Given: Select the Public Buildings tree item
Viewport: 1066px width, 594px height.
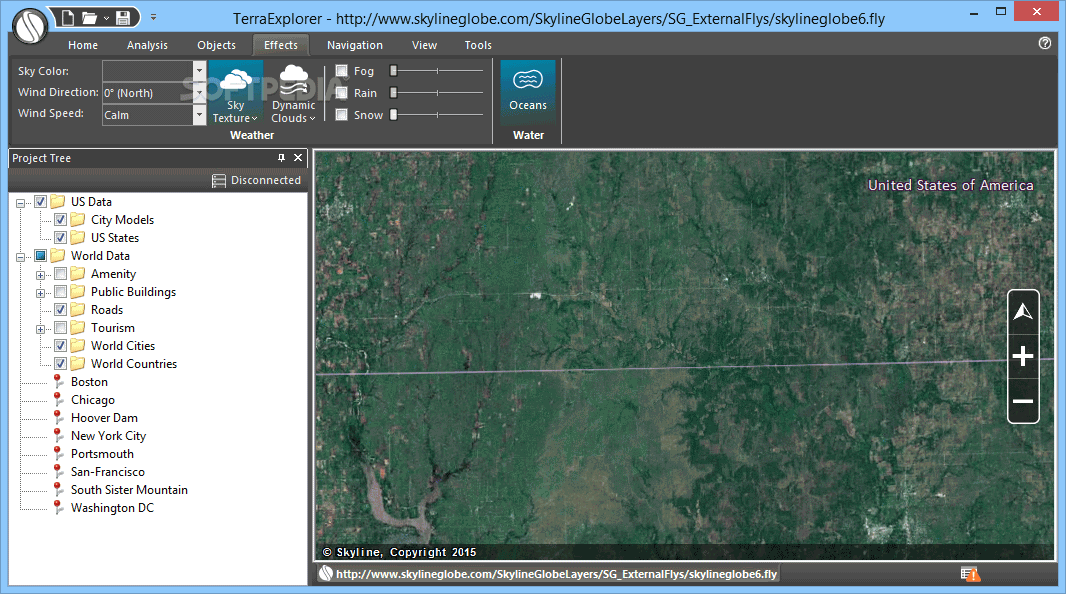Looking at the screenshot, I should click(x=133, y=292).
